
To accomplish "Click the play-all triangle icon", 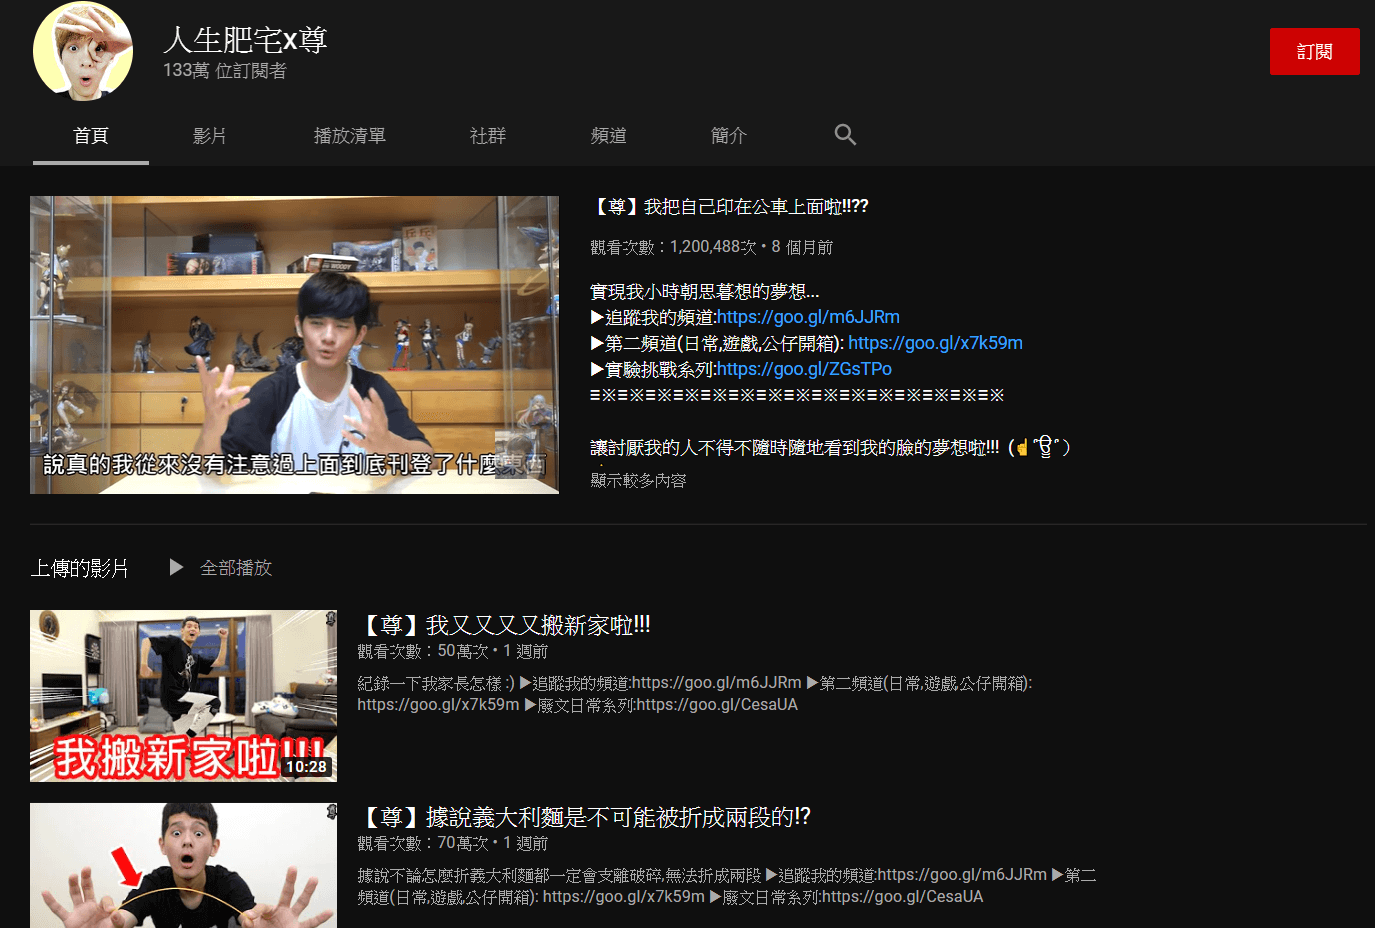I will tap(176, 567).
